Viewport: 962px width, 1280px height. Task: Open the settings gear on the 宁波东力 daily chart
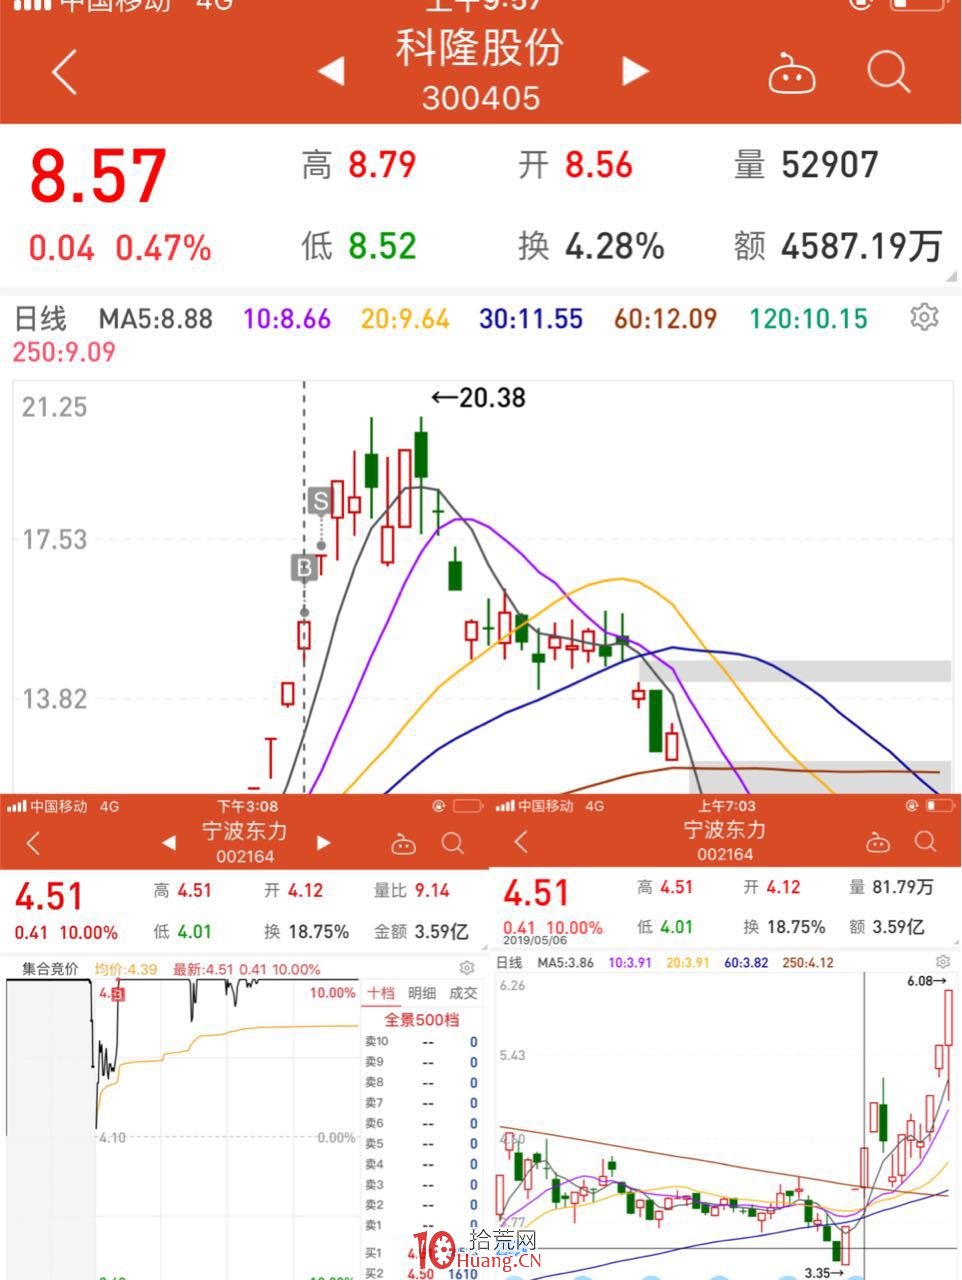point(941,960)
